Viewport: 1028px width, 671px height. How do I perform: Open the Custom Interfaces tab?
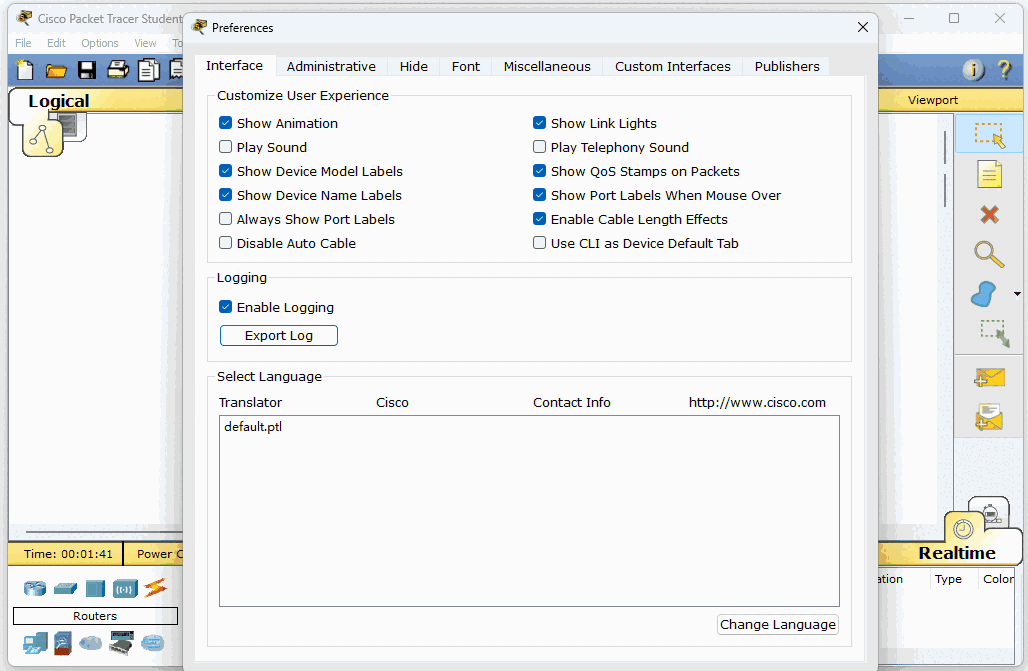coord(672,66)
